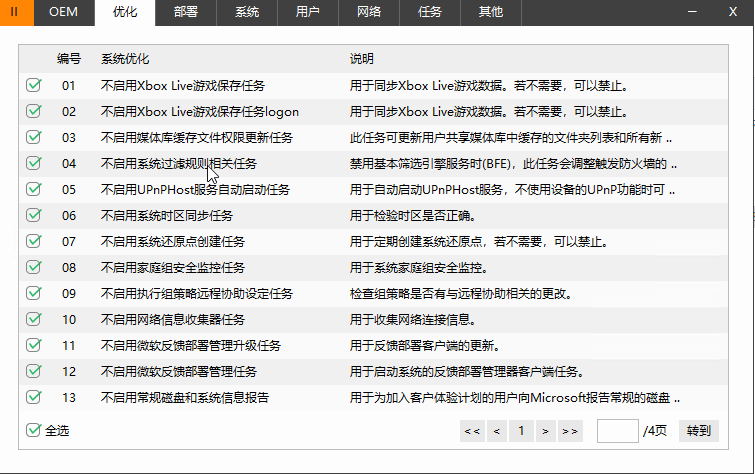Click the current page number 1 button
The width and height of the screenshot is (755, 474).
click(x=521, y=431)
